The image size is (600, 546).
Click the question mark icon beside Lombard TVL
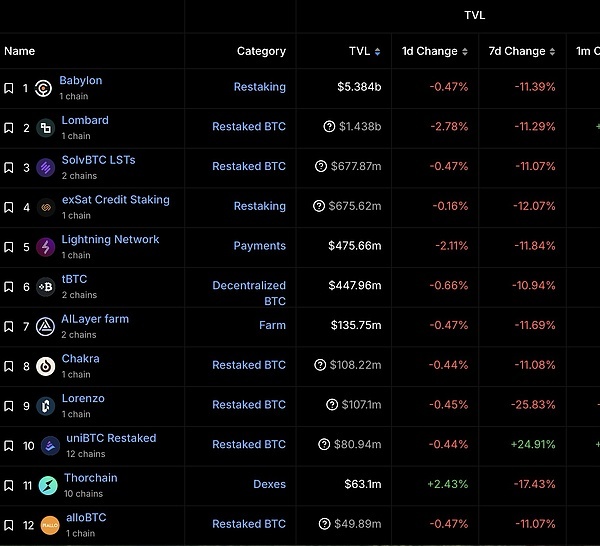click(x=329, y=127)
